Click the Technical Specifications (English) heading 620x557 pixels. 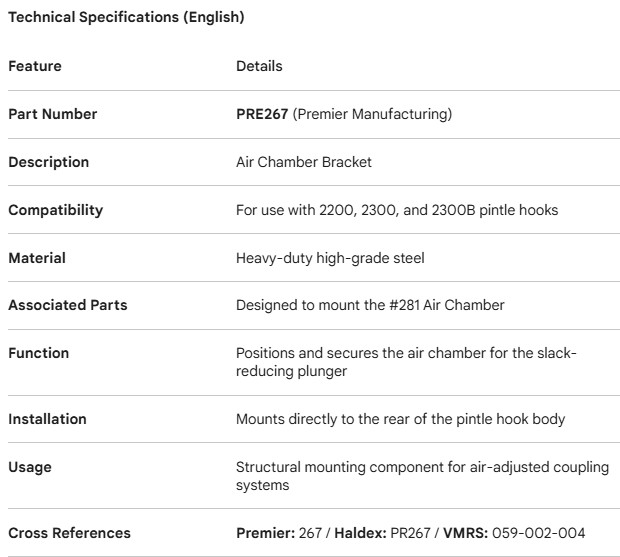pos(126,18)
